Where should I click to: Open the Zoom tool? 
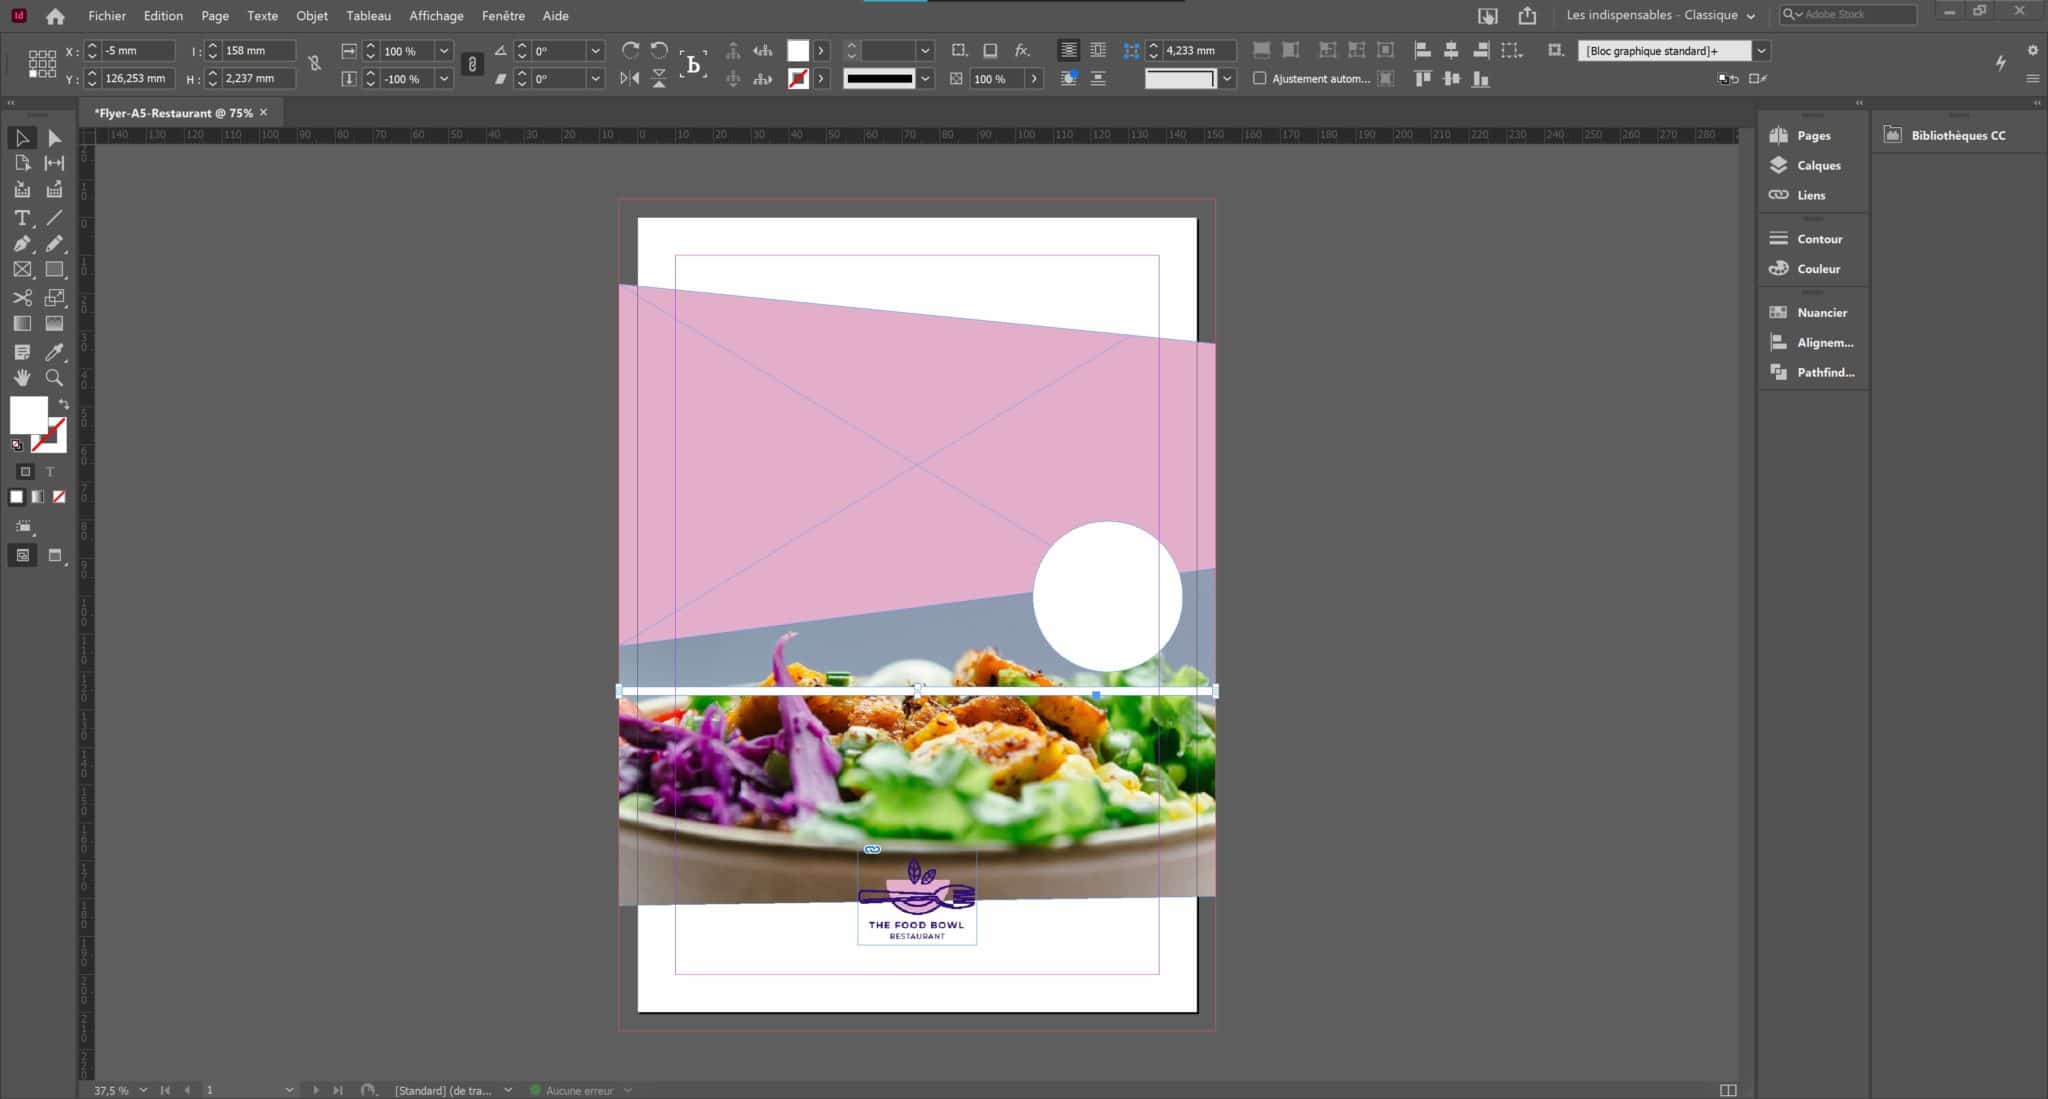click(55, 377)
